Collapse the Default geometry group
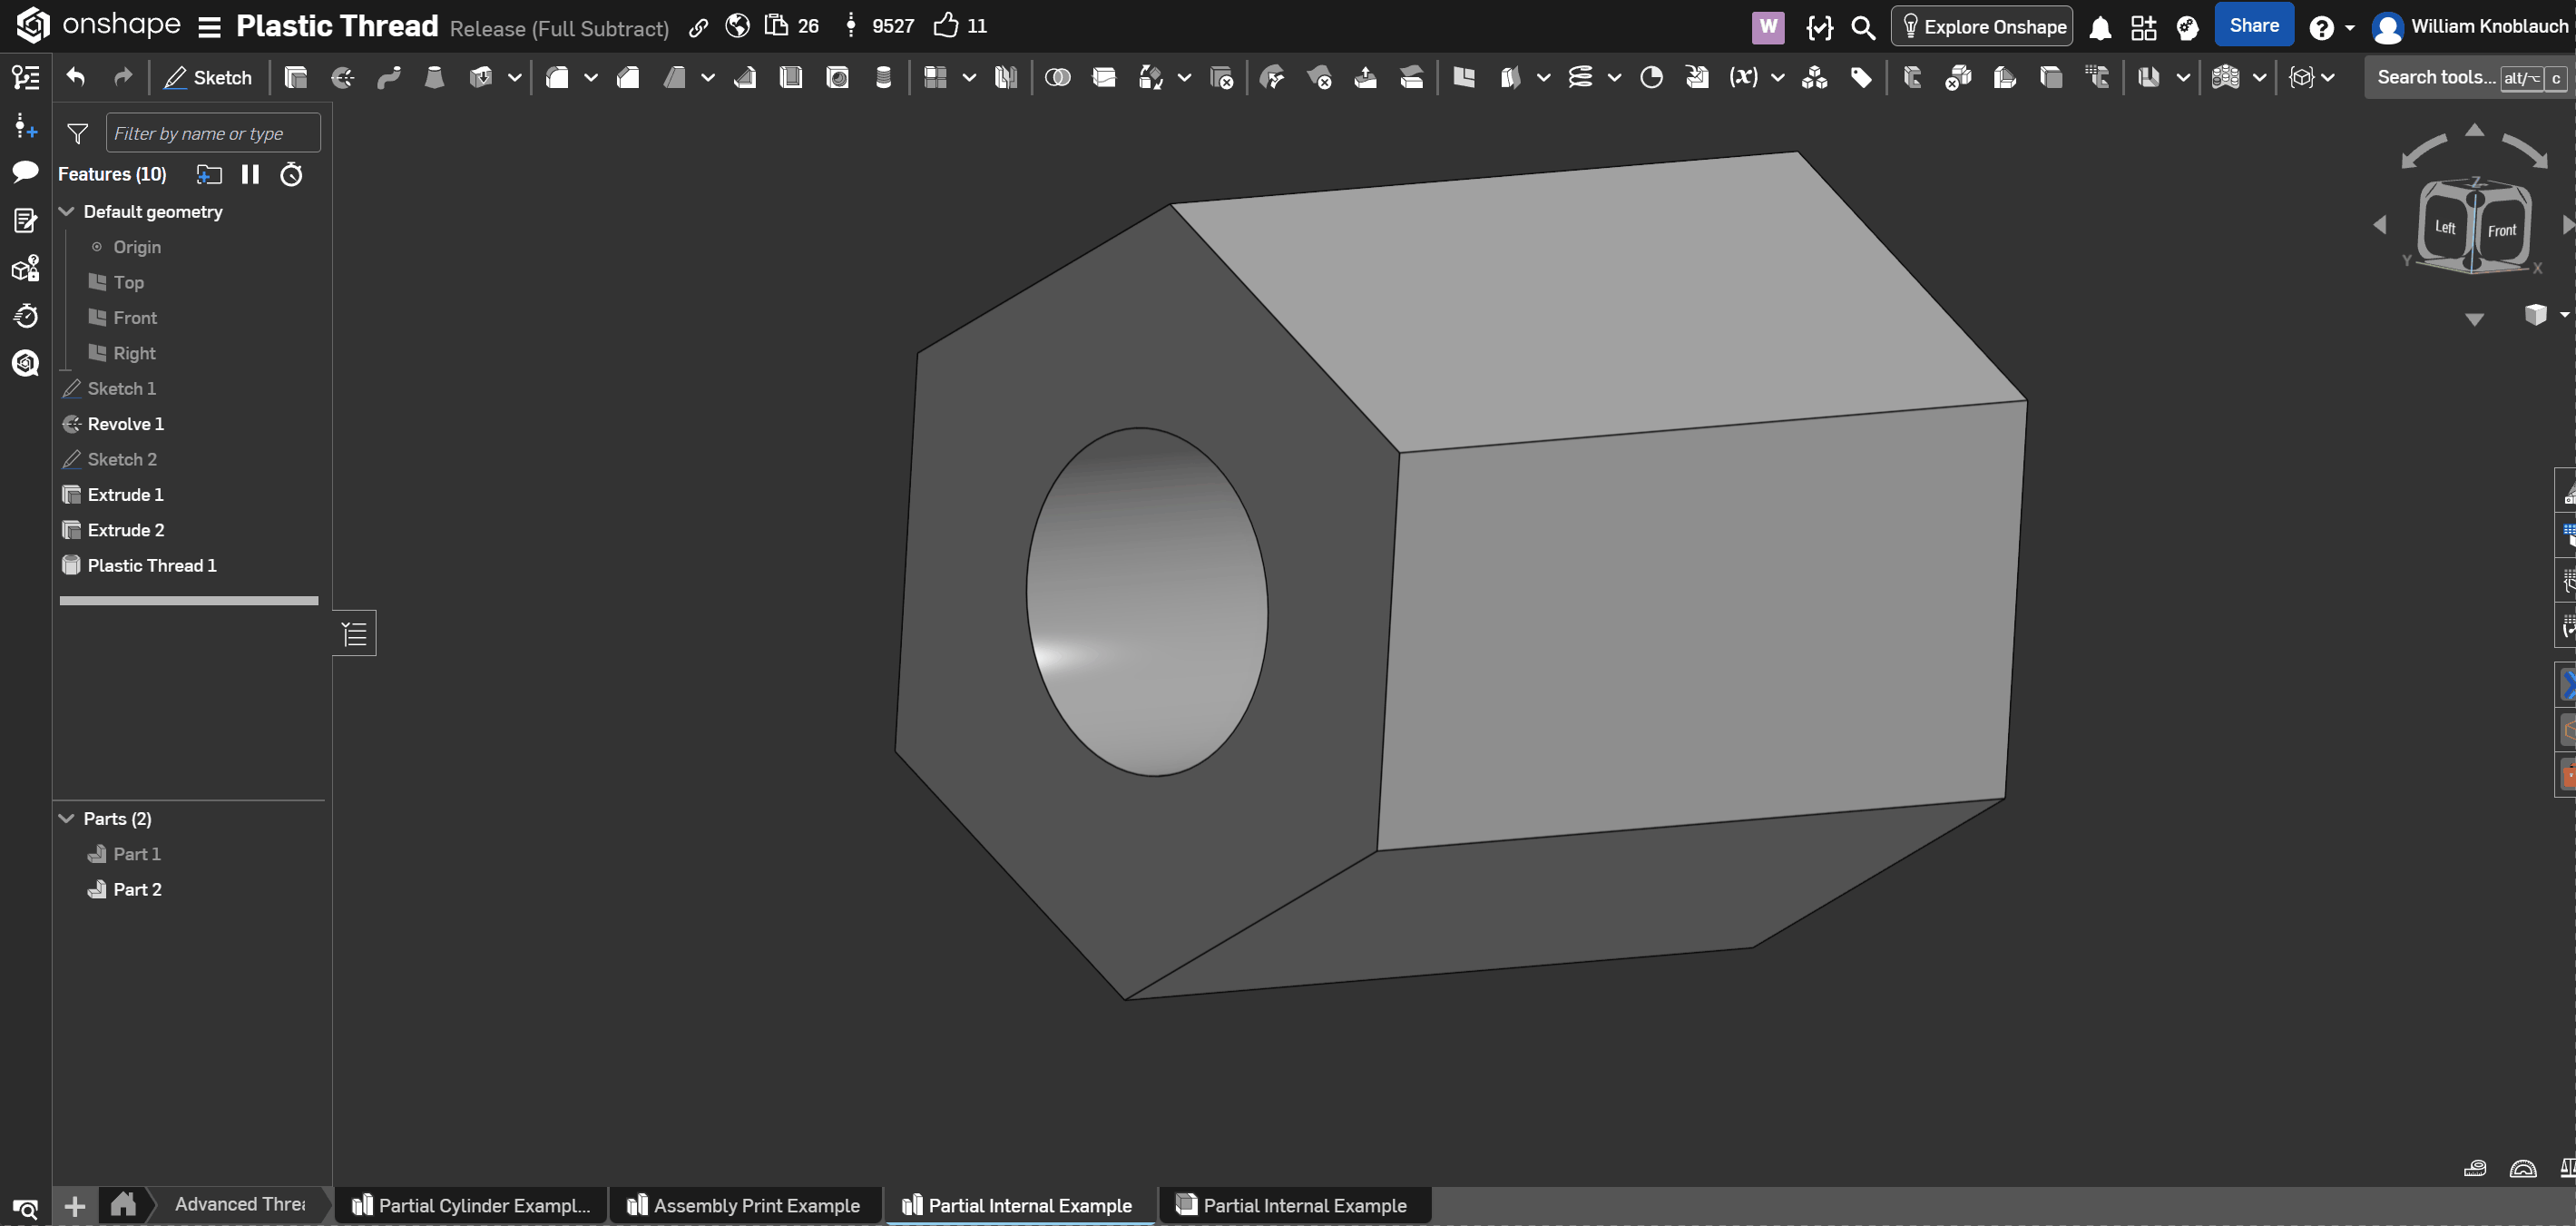2576x1226 pixels. (x=67, y=211)
